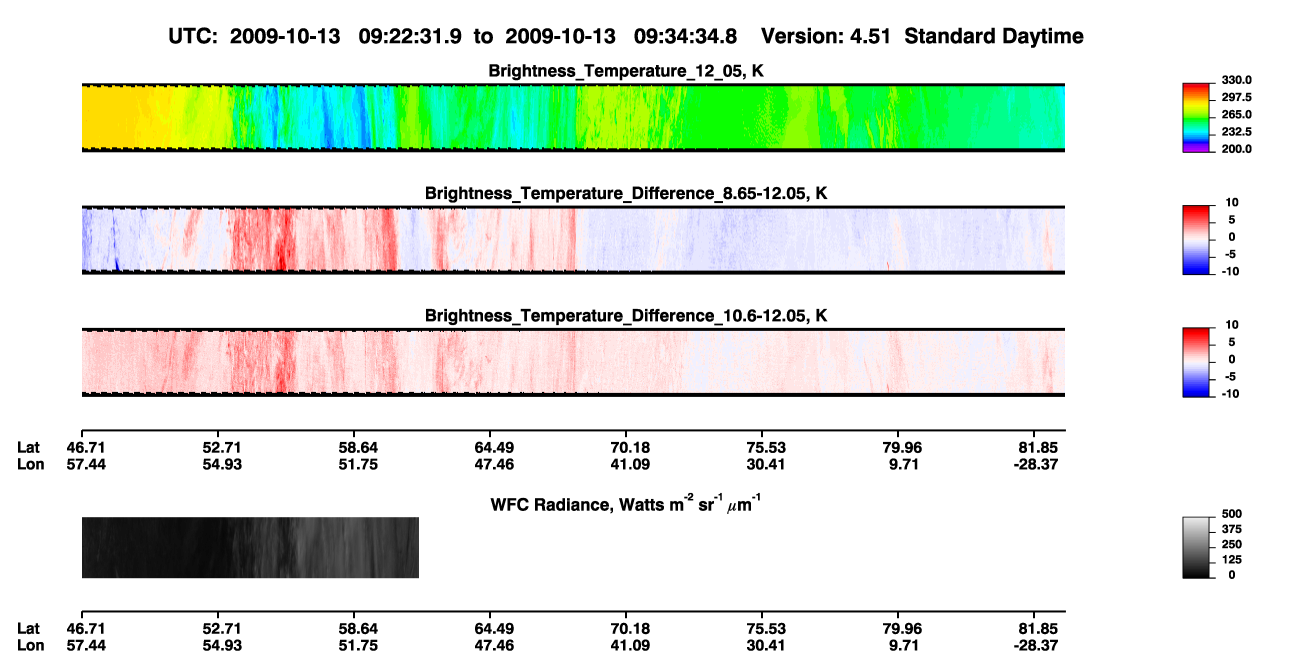Click the Brightness_Temperature_Difference_8.65-12.05, K heading
The image size is (1300, 667).
(627, 193)
